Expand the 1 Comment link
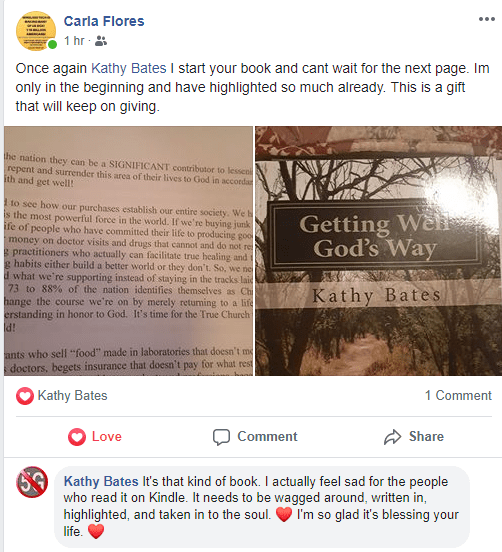 pos(458,395)
